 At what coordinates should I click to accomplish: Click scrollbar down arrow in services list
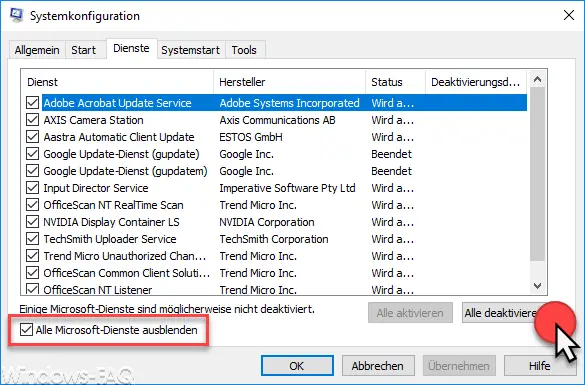point(537,286)
